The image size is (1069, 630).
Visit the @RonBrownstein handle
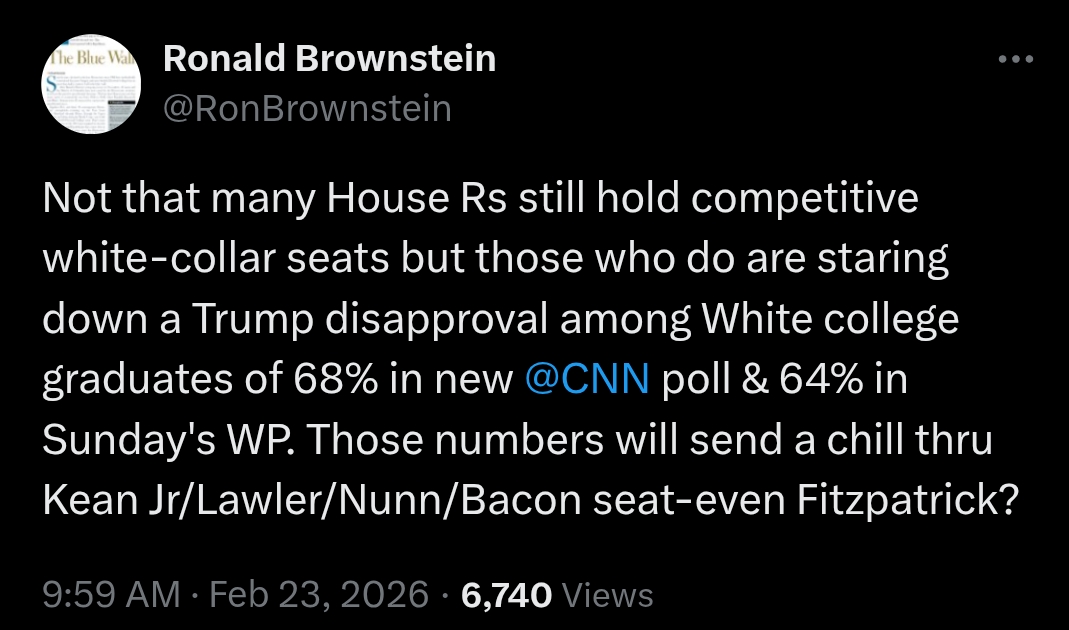tap(307, 108)
